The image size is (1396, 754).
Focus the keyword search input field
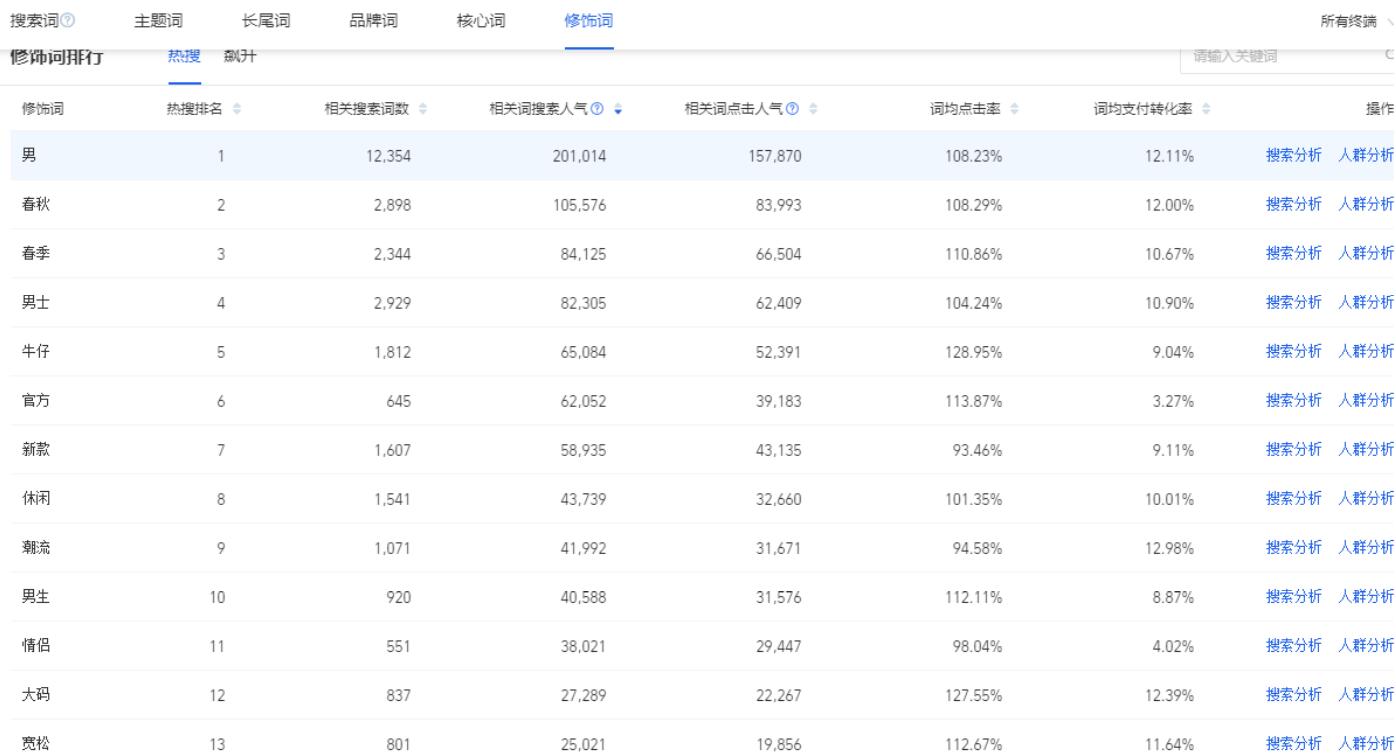pyautogui.click(x=1288, y=57)
